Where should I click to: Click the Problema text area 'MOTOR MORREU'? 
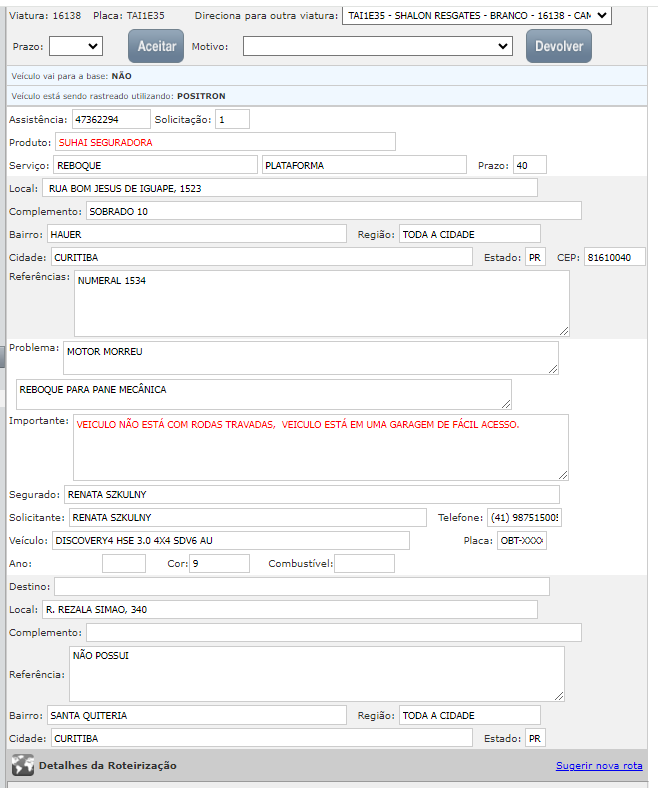(310, 357)
